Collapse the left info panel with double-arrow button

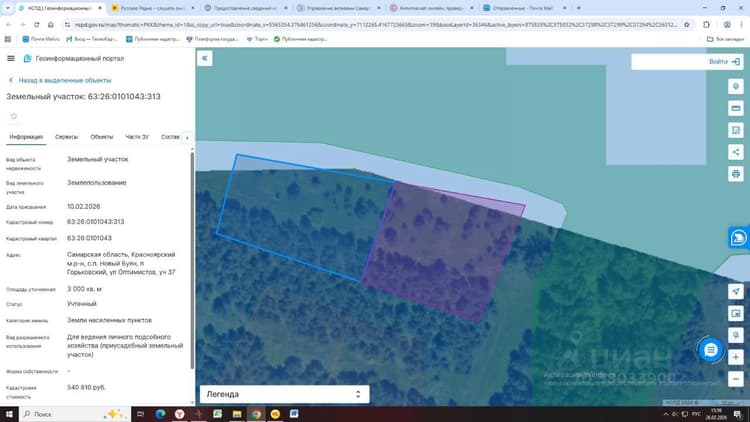click(205, 58)
